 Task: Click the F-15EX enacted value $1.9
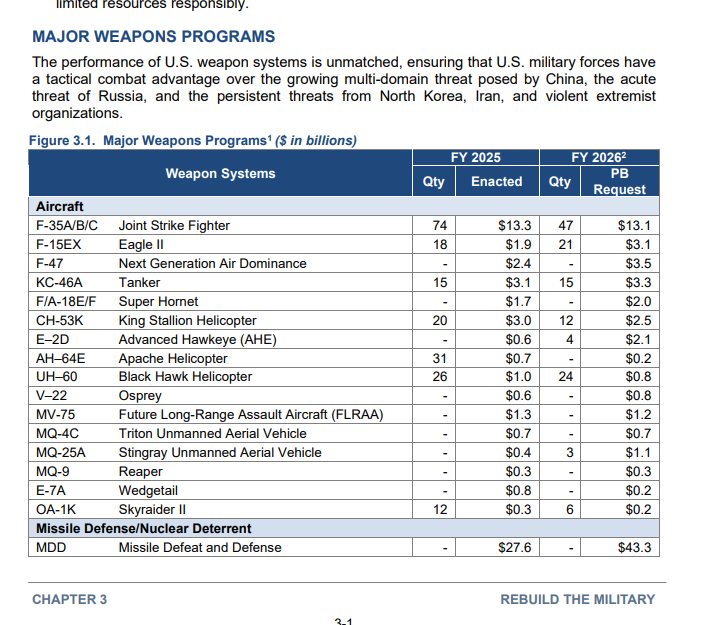518,244
